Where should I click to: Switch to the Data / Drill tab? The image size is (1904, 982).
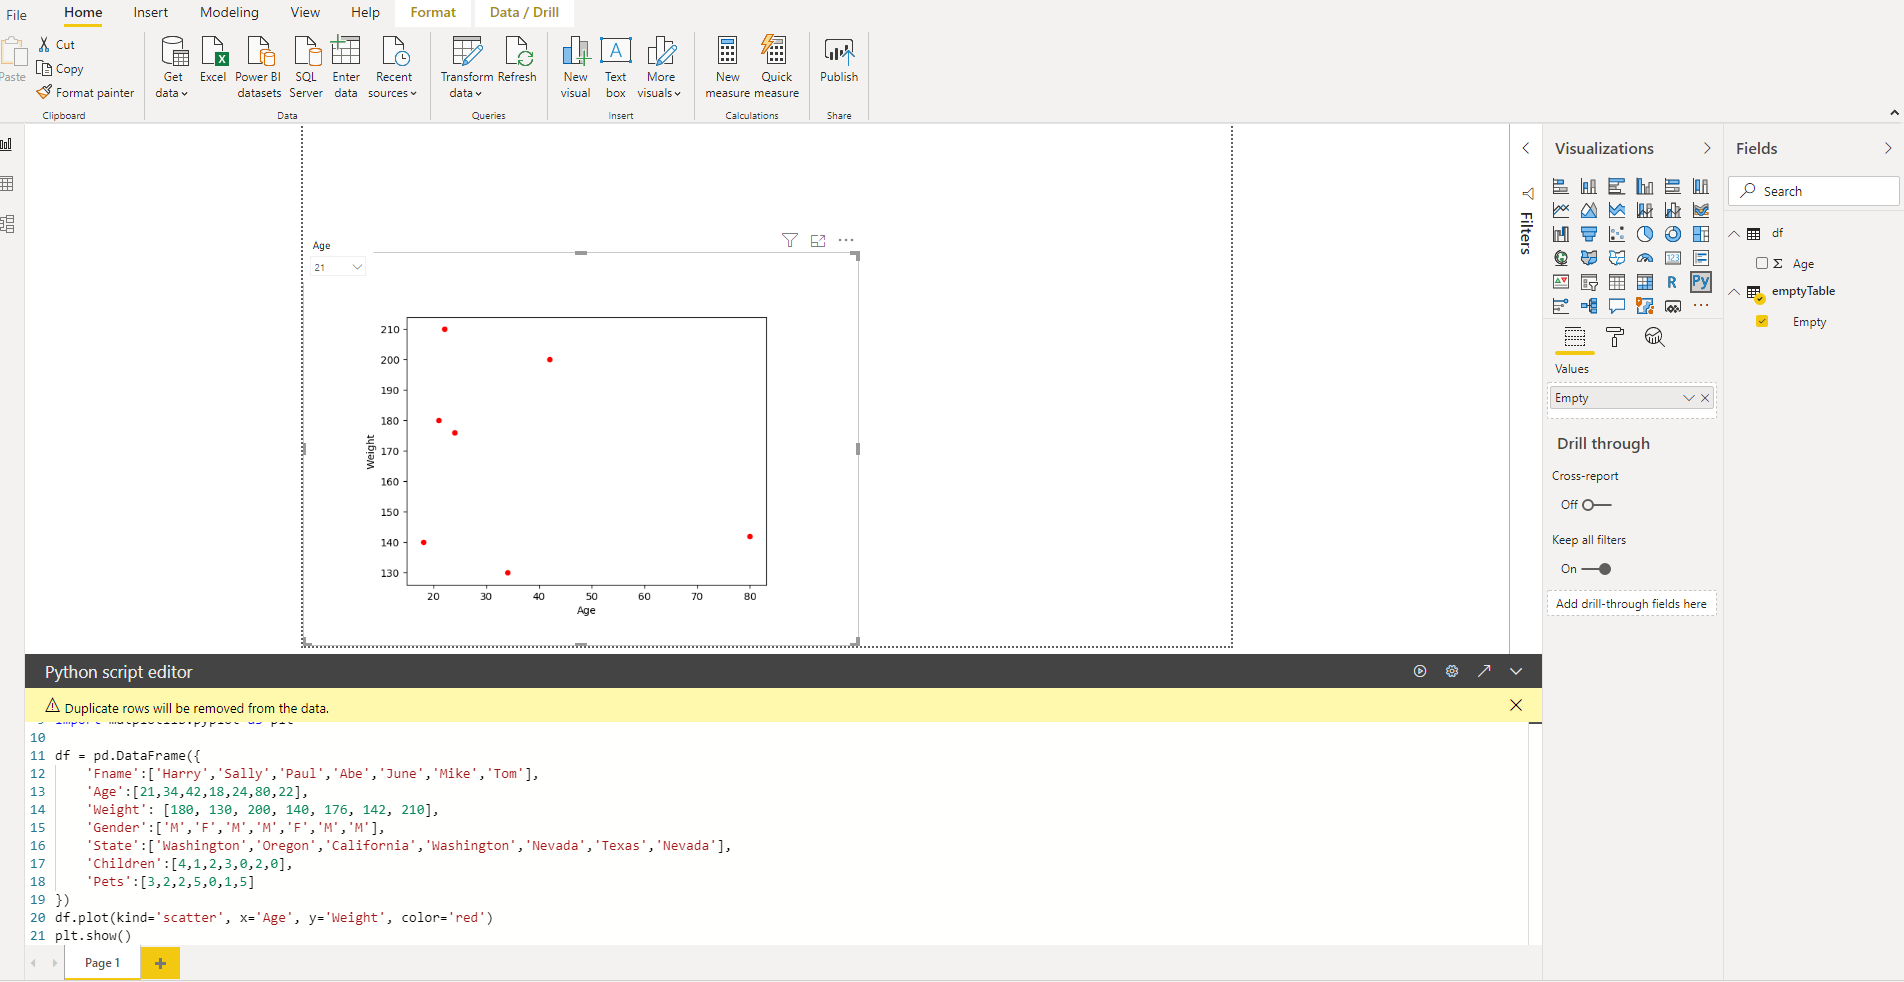[524, 12]
